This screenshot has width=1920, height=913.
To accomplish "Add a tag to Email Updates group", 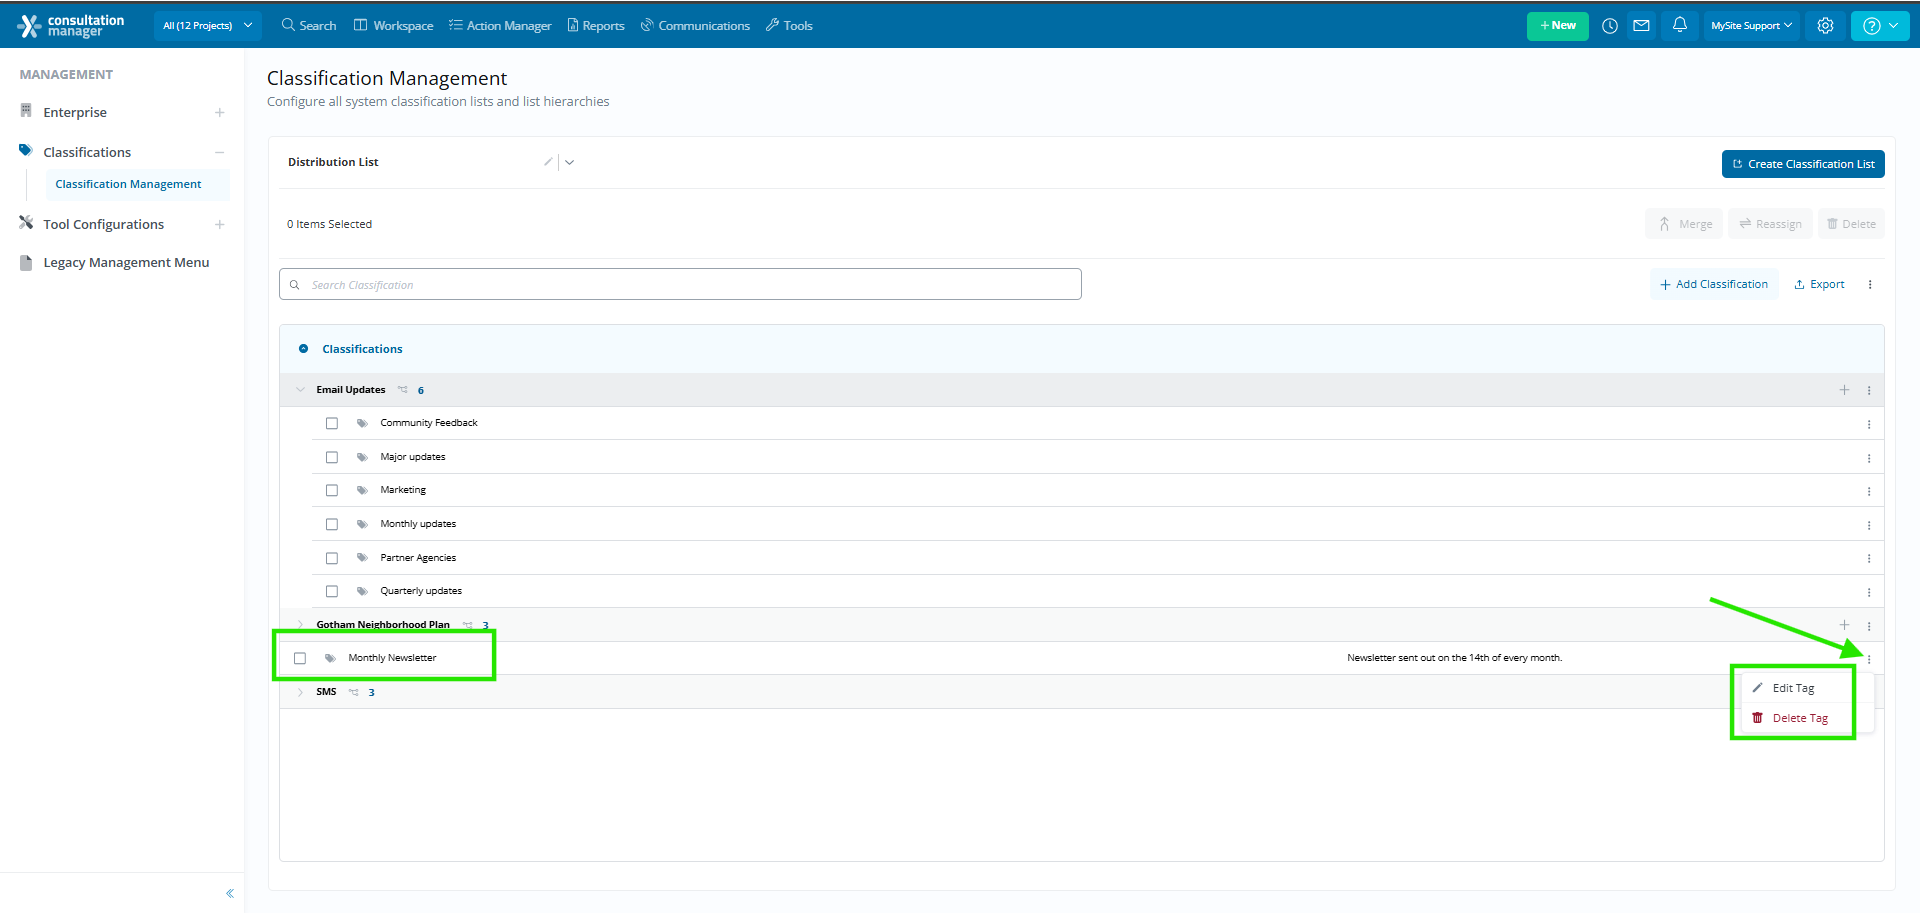I will [1845, 390].
